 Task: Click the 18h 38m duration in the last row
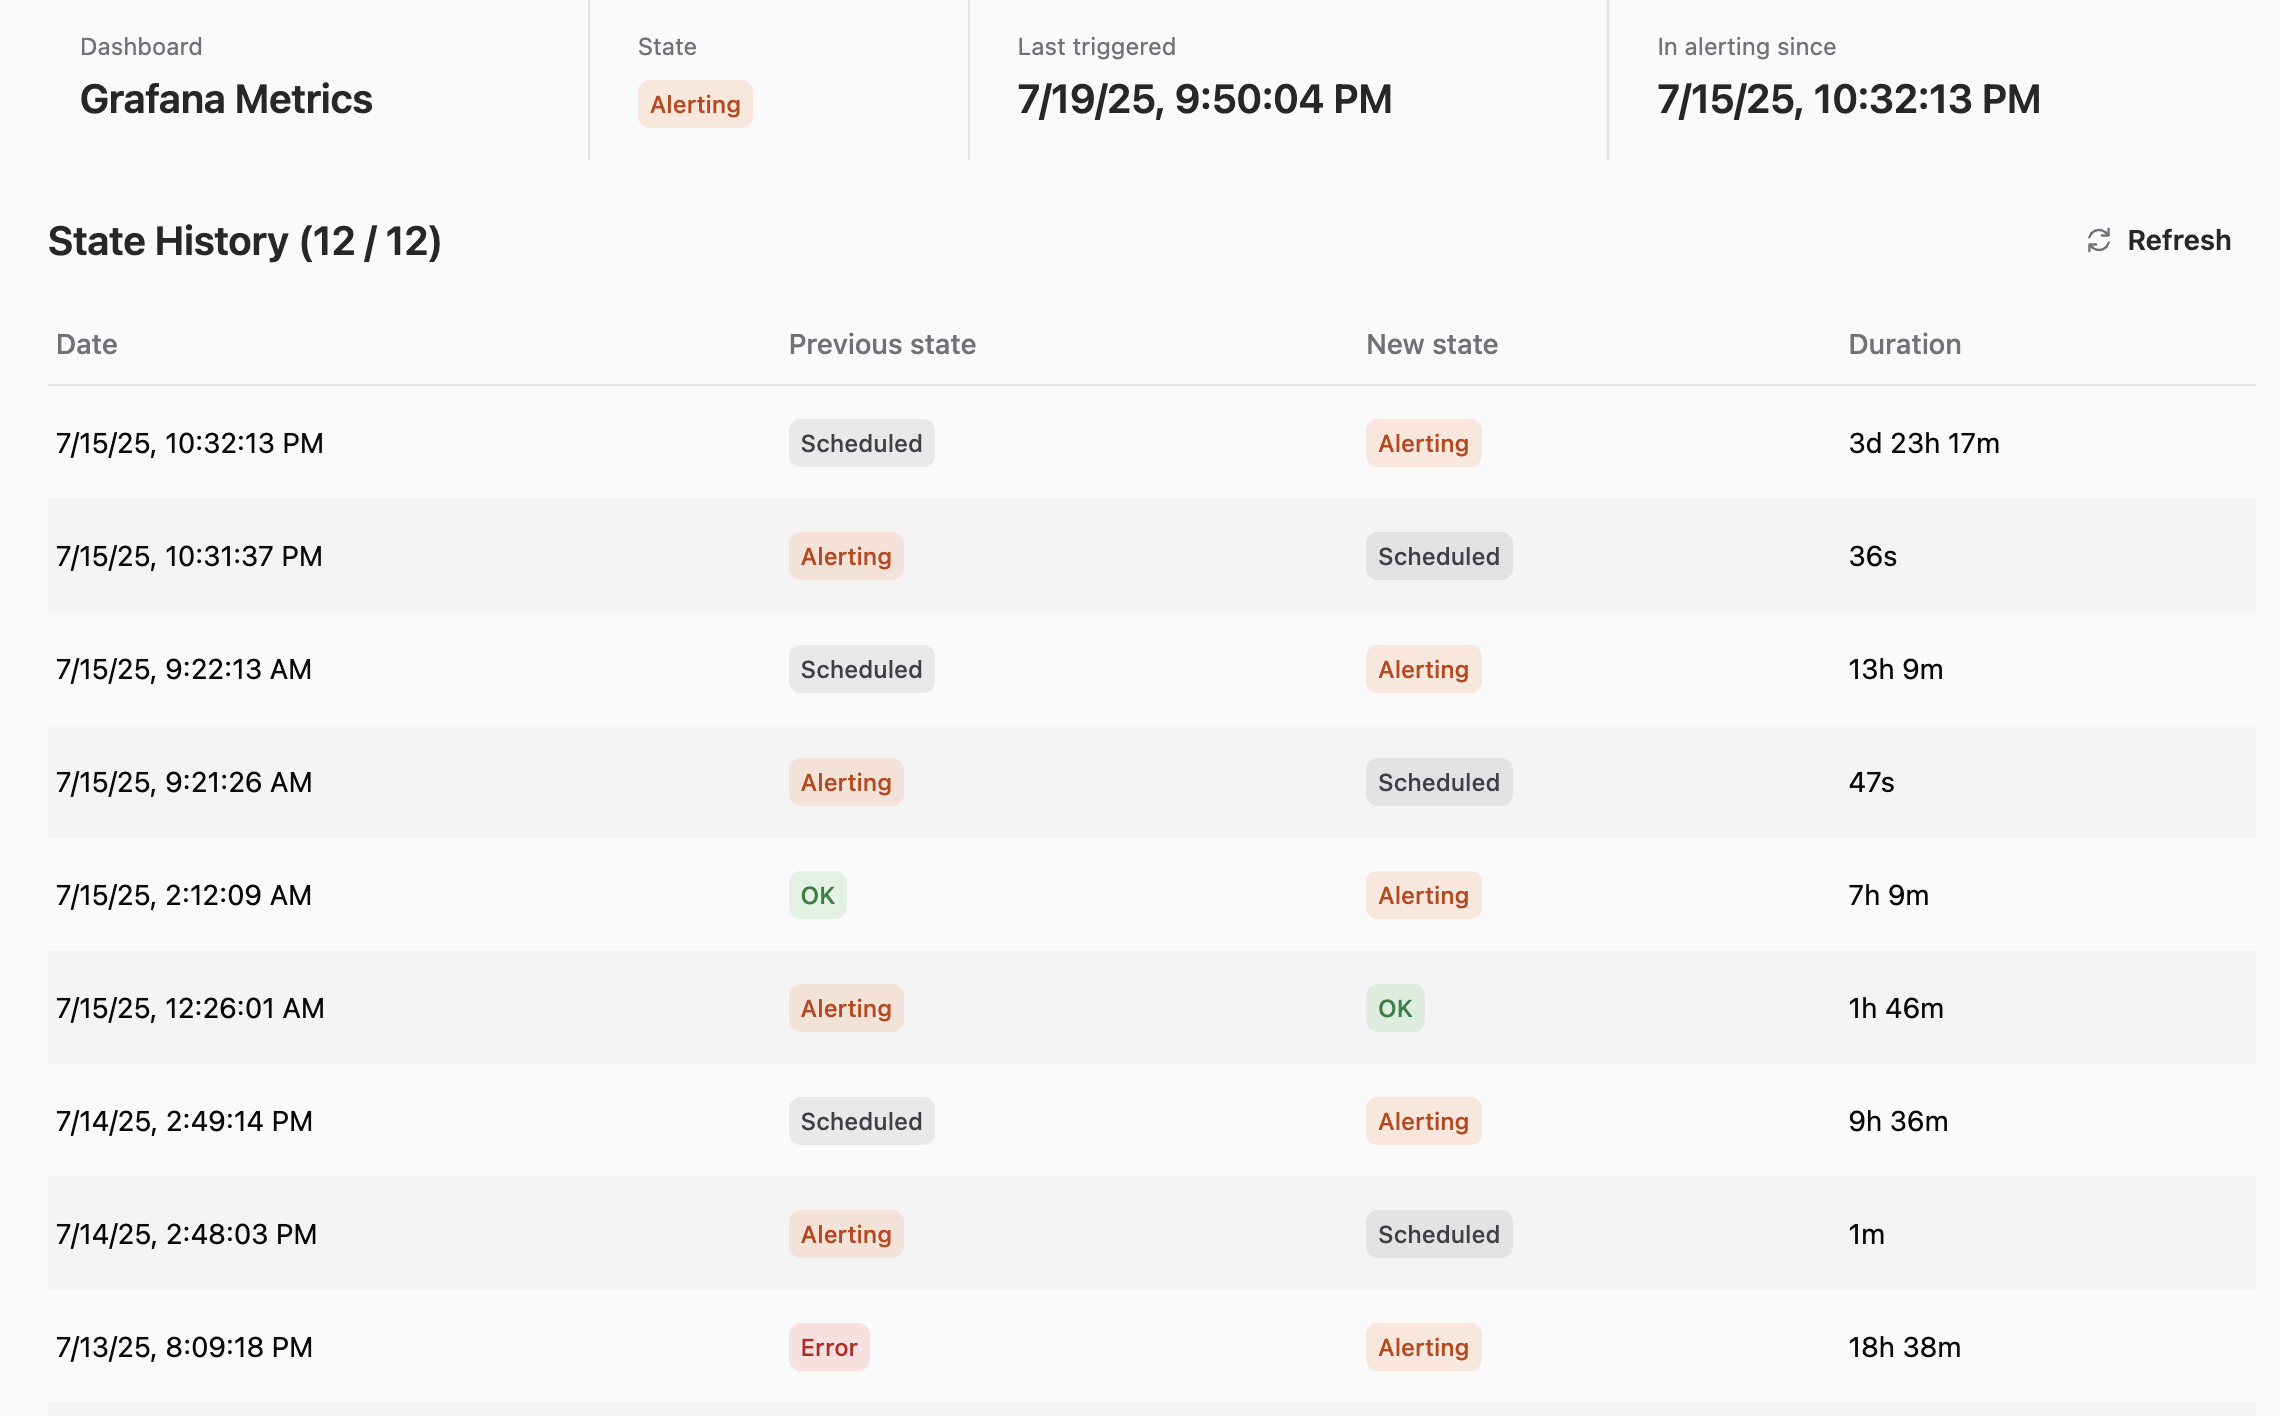[x=1904, y=1347]
